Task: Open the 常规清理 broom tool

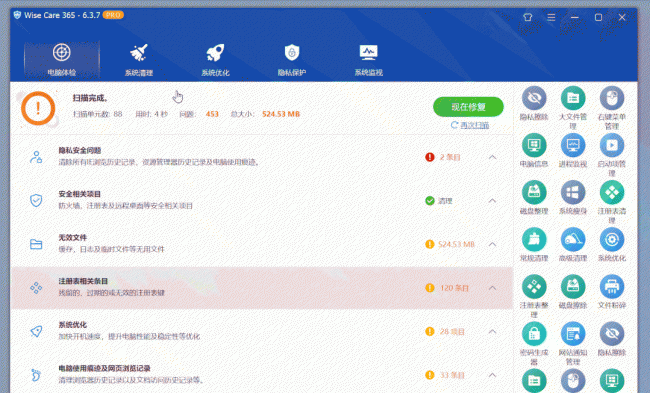Action: coord(534,245)
